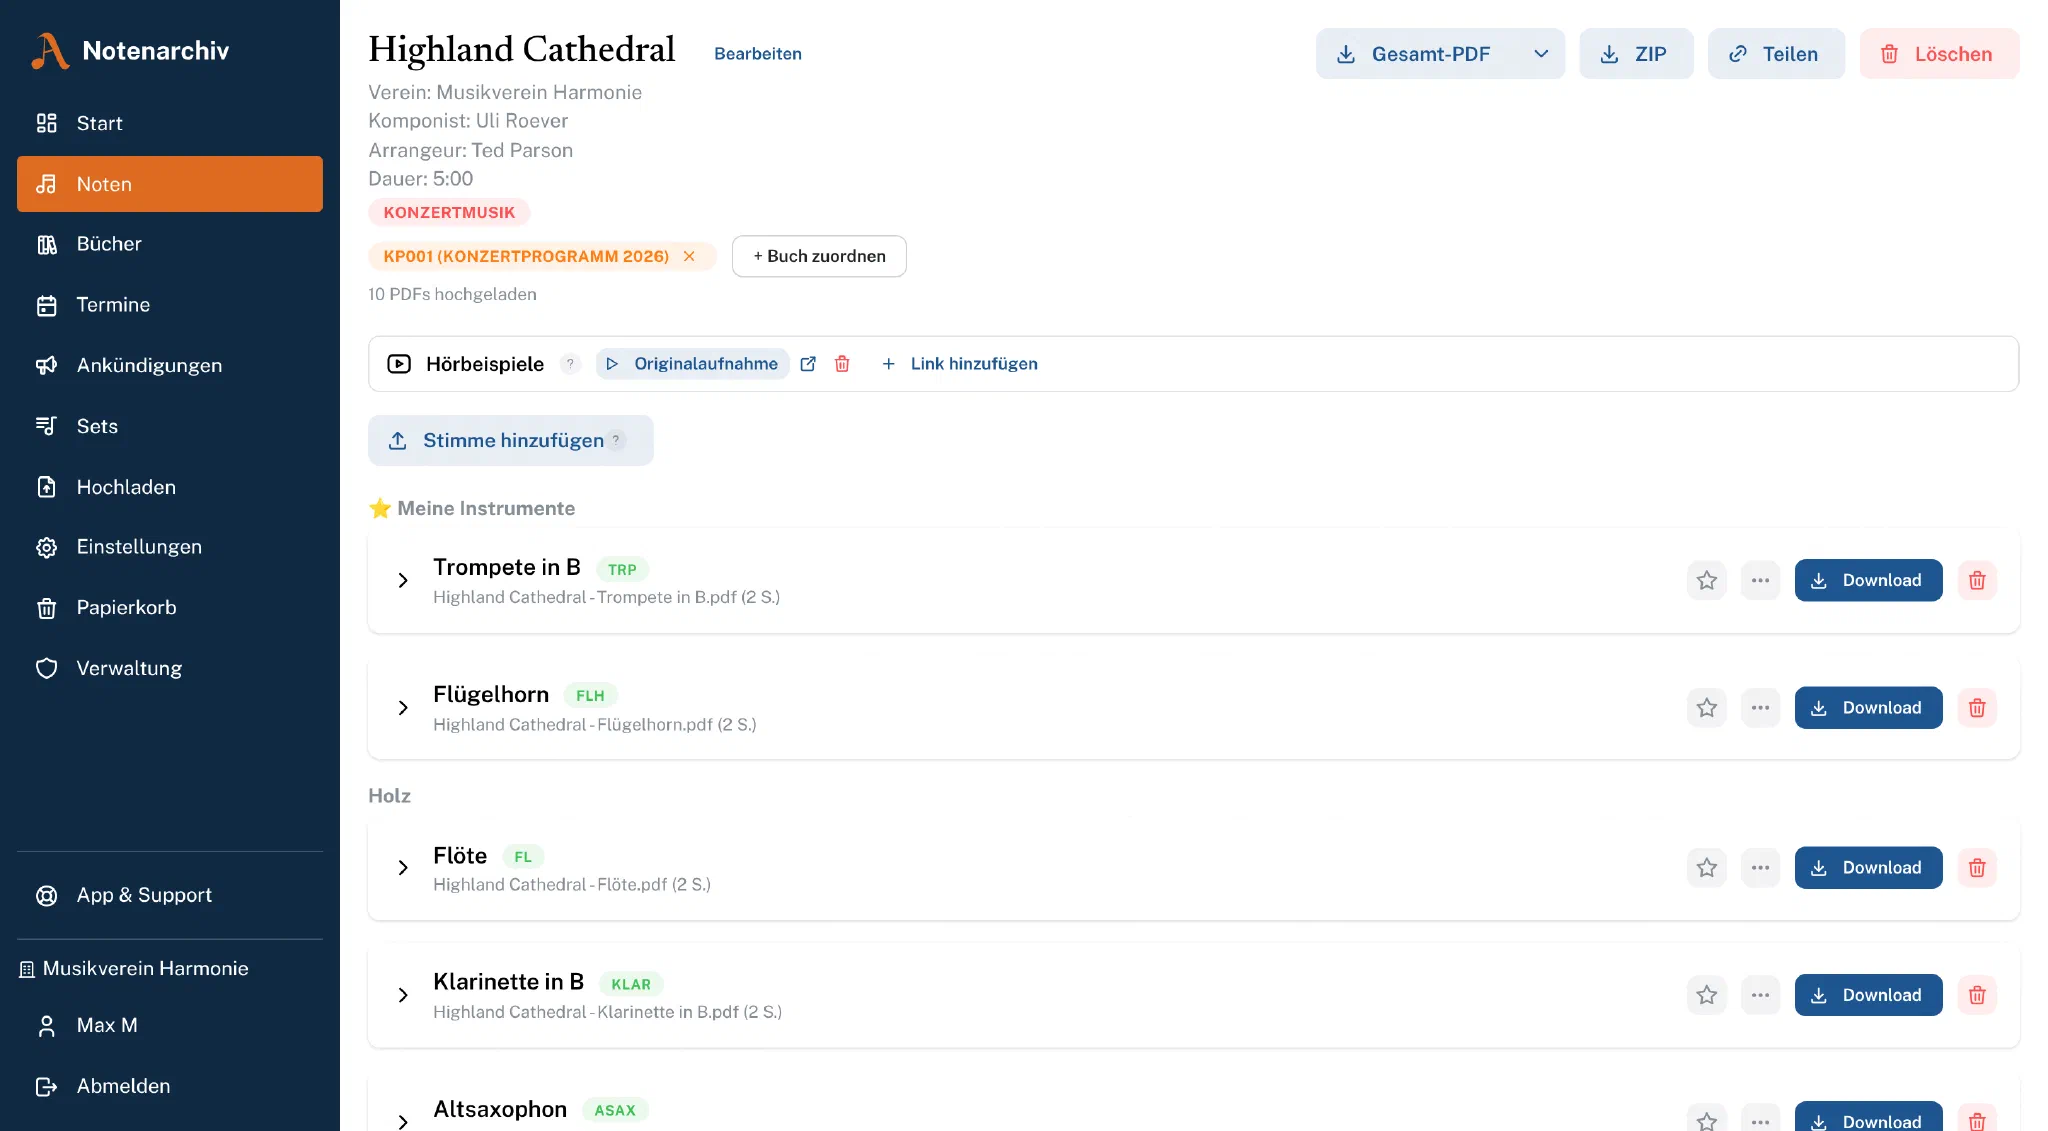This screenshot has height=1131, width=2048.
Task: Open more options for Klarinette in B
Action: tap(1760, 995)
